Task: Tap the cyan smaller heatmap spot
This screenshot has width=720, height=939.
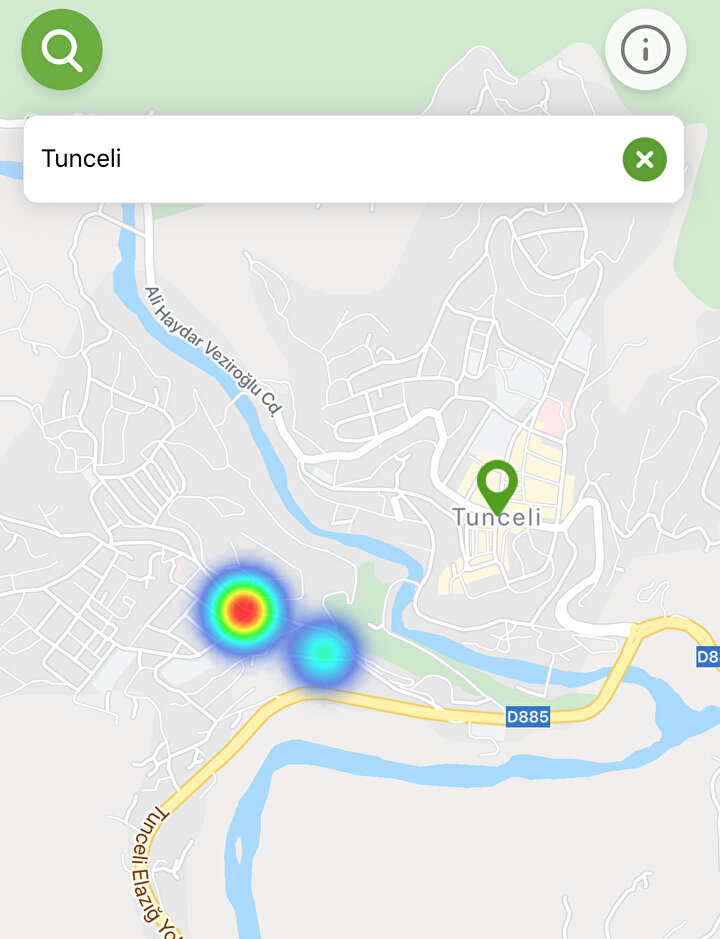Action: pos(324,652)
